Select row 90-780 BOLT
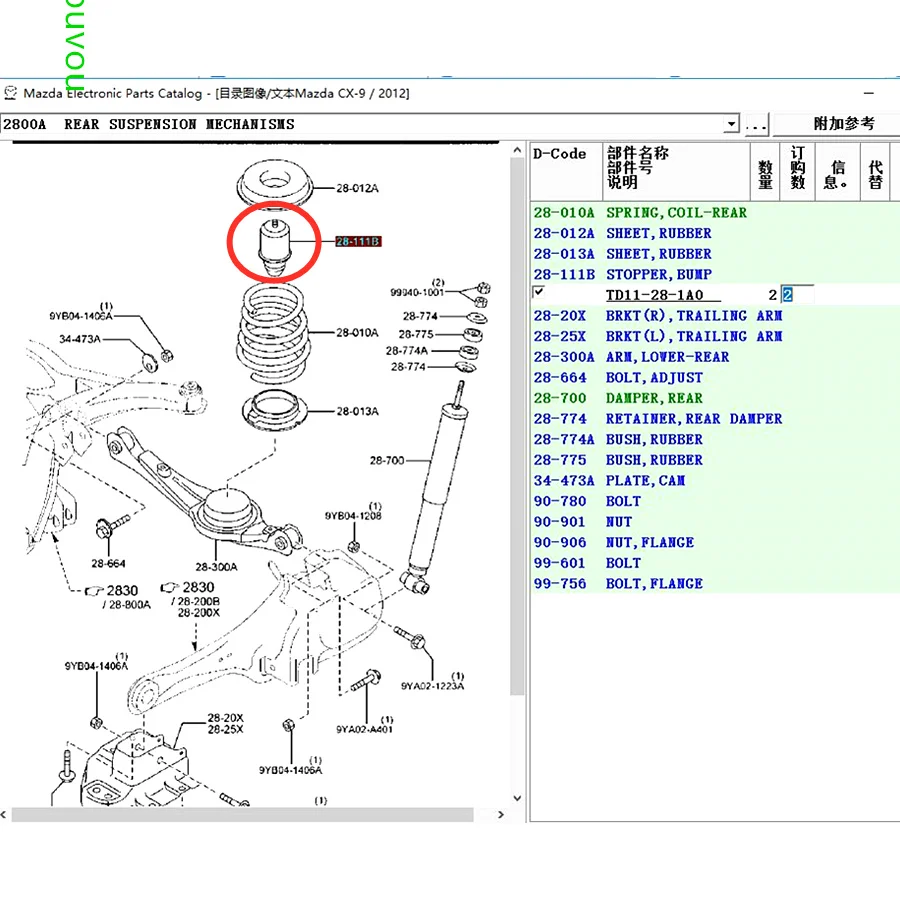The height and width of the screenshot is (900, 900). 715,501
